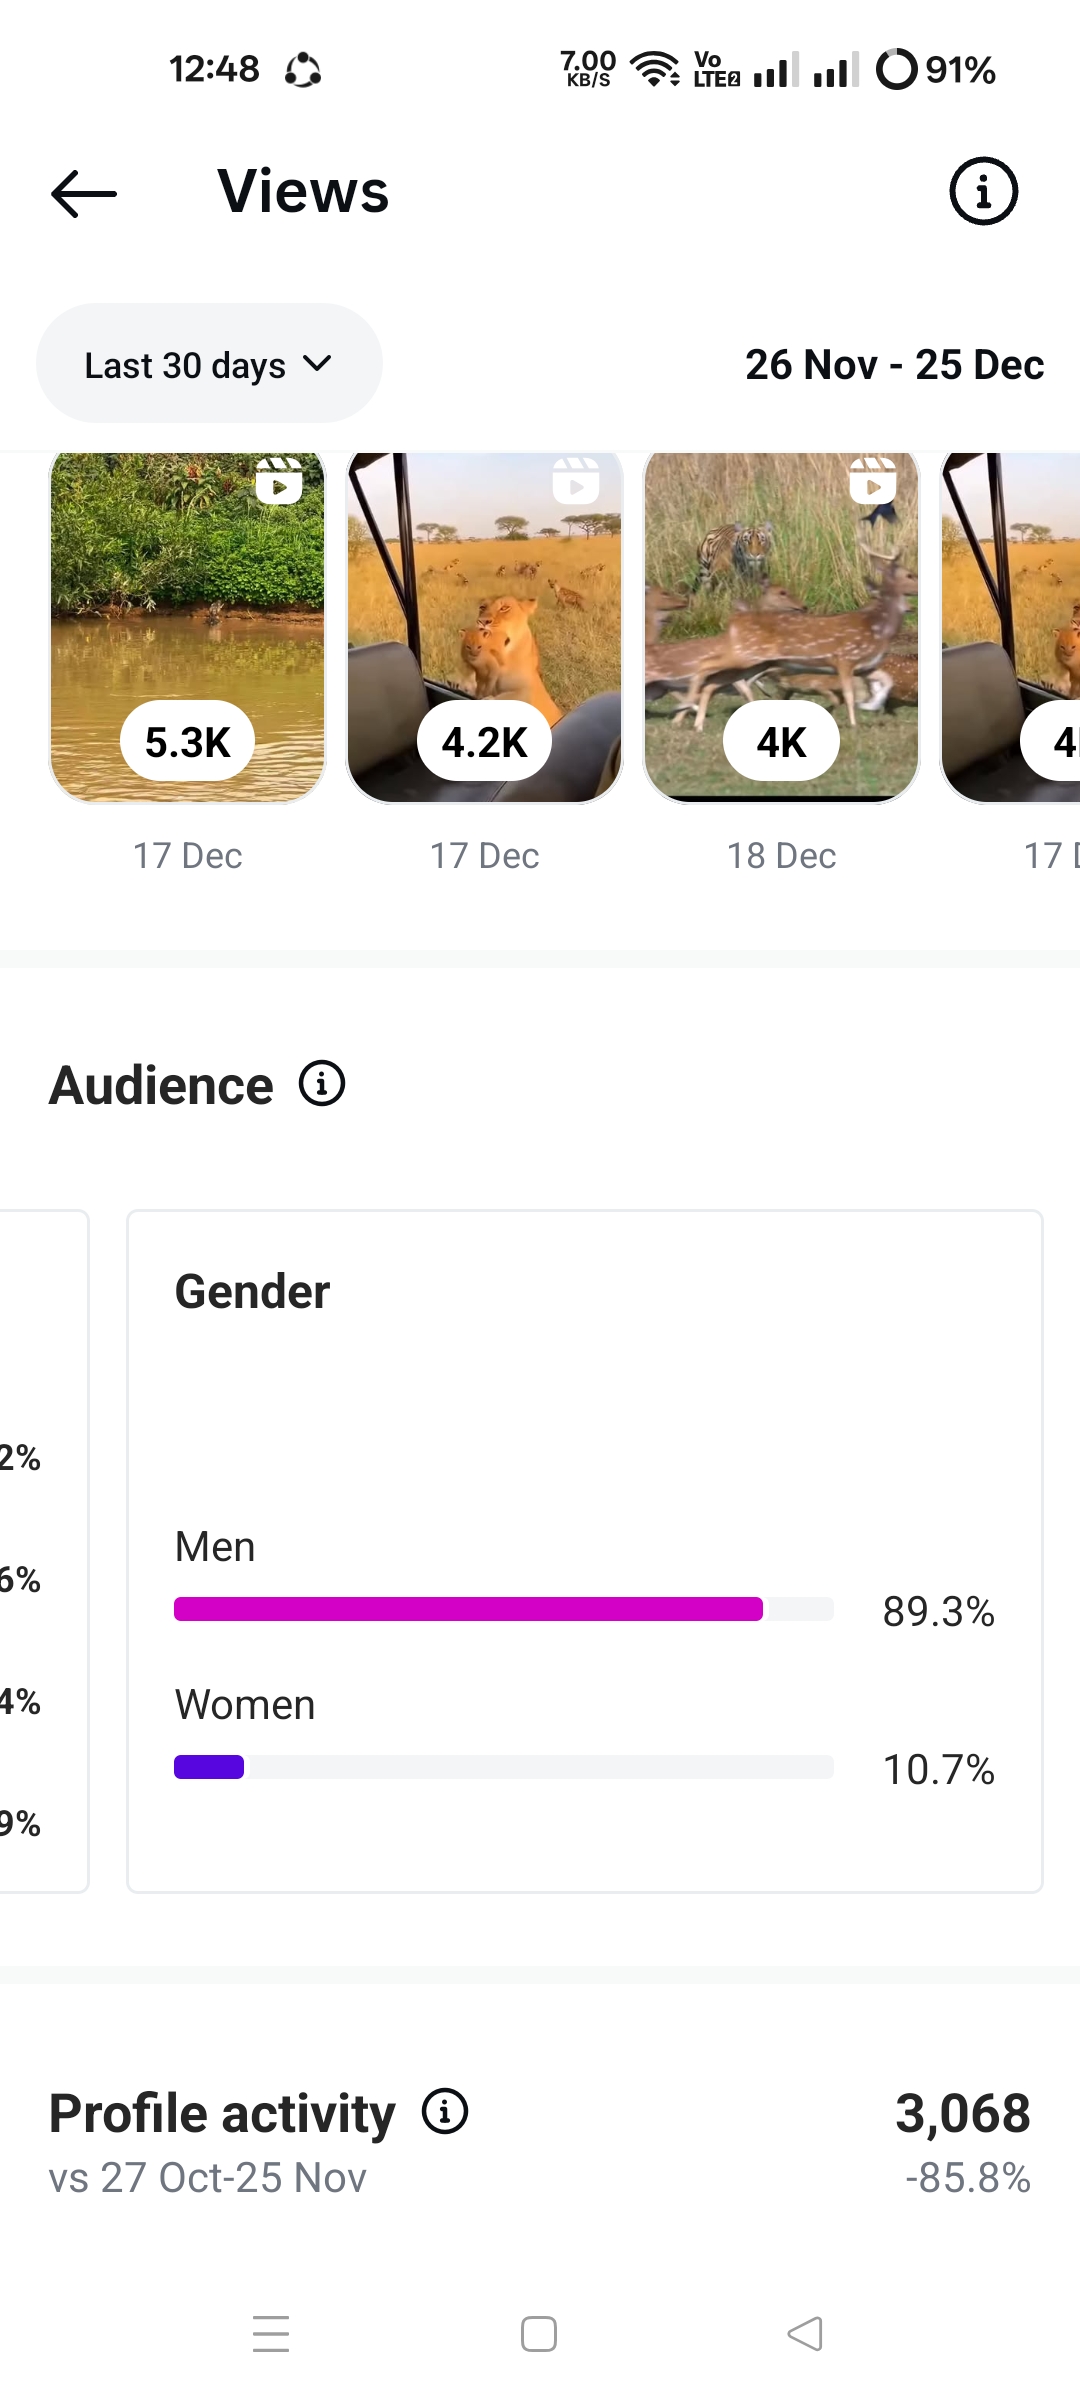1080x2400 pixels.
Task: Open Profile activity 3,068 details
Action: coord(962,2114)
